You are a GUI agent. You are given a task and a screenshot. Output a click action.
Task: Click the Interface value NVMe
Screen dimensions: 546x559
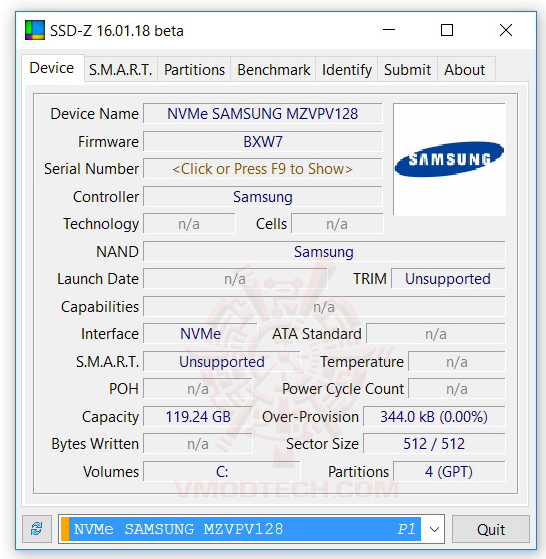[x=200, y=334]
